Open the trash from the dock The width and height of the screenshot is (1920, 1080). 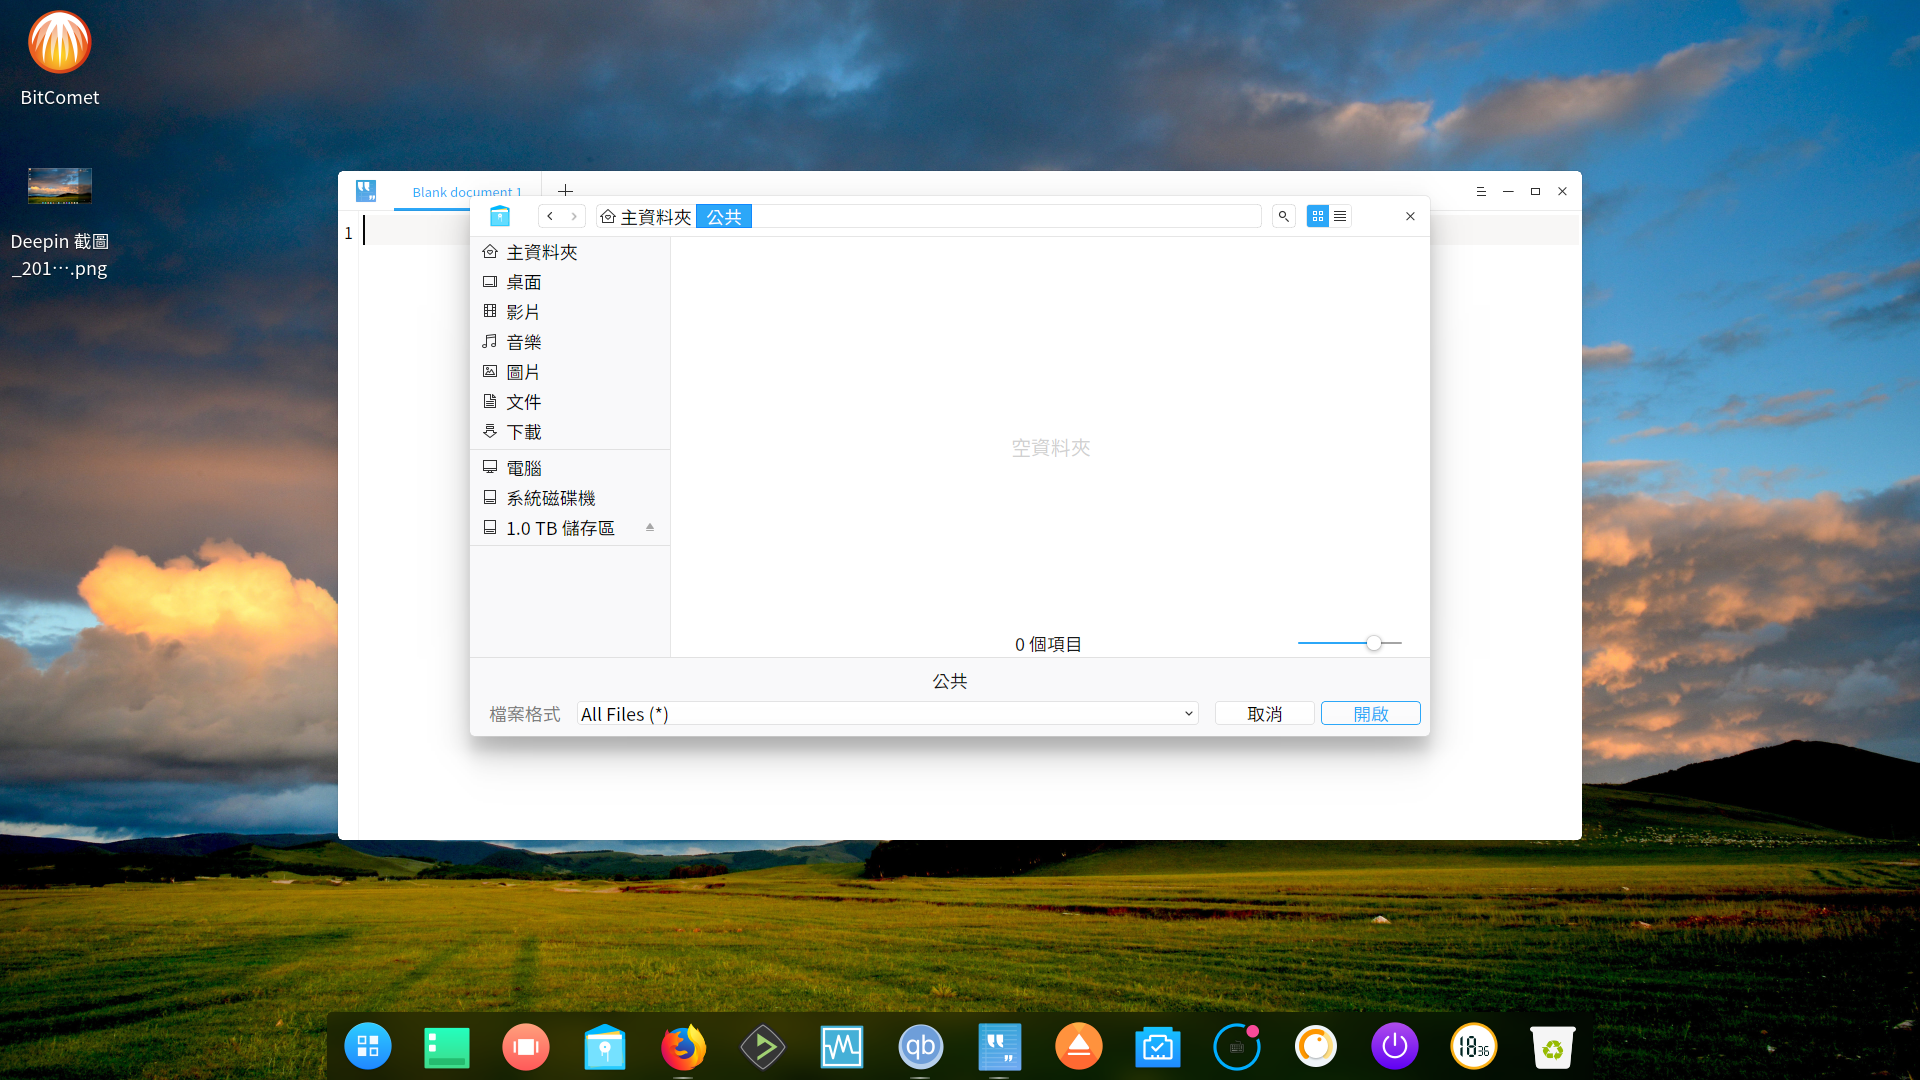(1553, 1046)
